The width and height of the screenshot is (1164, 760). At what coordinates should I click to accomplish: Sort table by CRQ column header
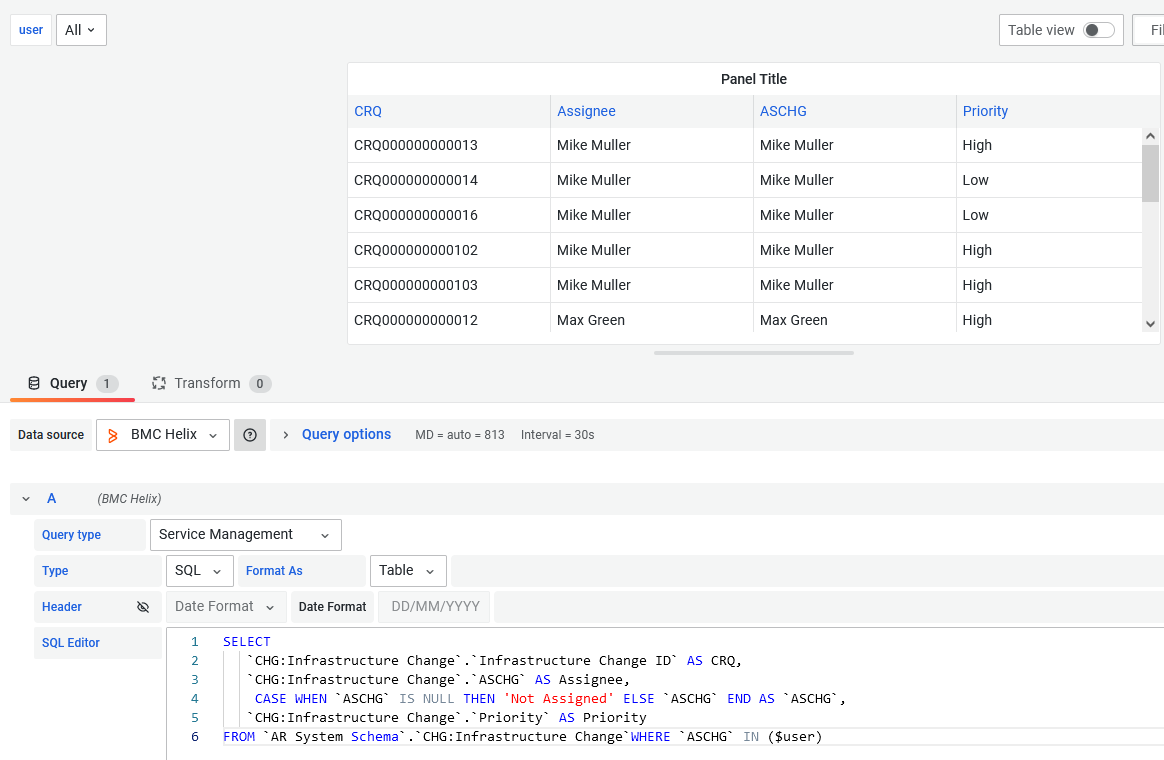368,111
